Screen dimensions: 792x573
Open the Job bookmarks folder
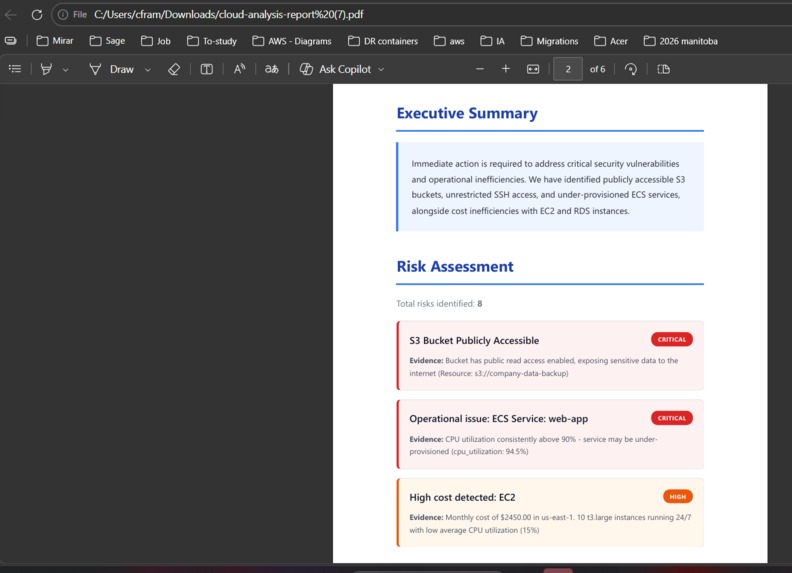click(156, 41)
